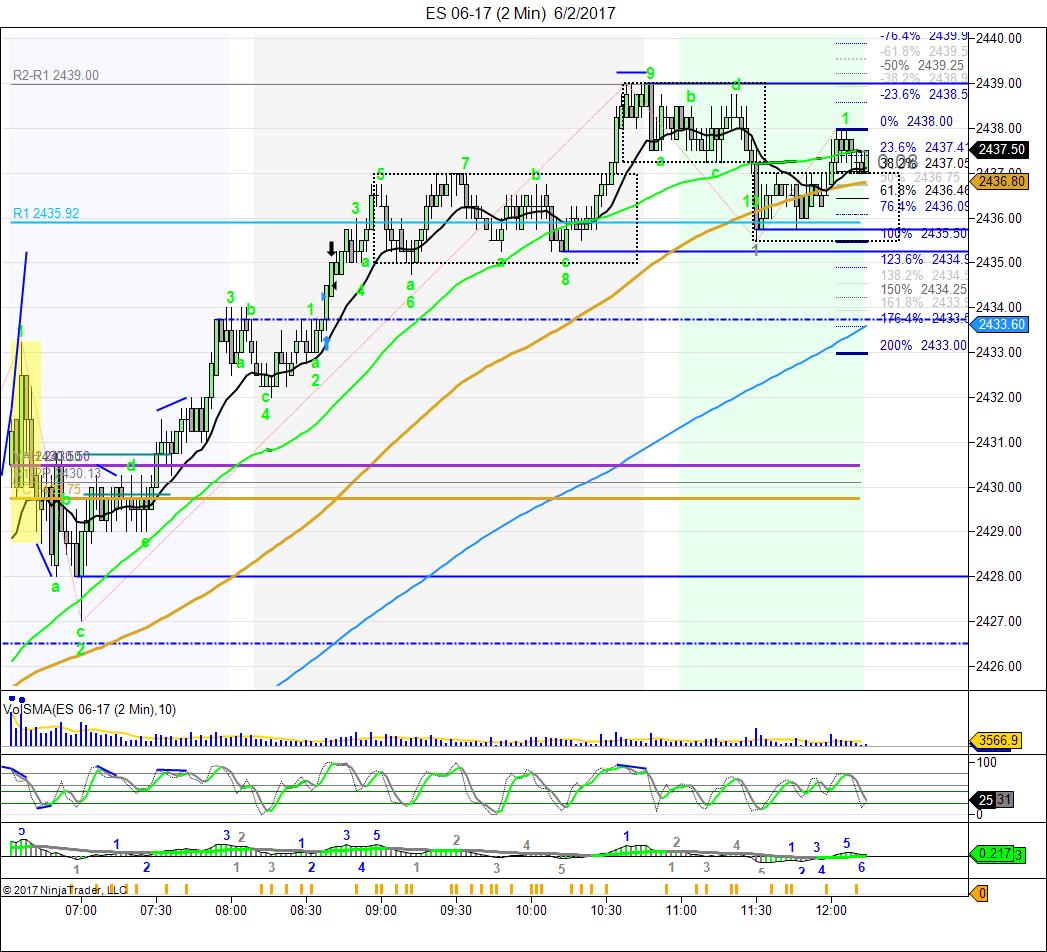Select the green wave label 9 at the high
This screenshot has width=1047, height=952.
[650, 73]
